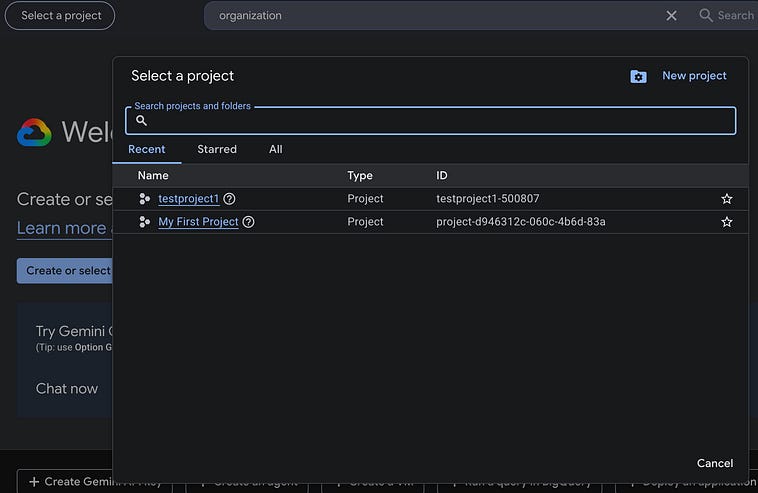Screen dimensions: 758x493
Task: Star the testproject1 row
Action: [727, 199]
